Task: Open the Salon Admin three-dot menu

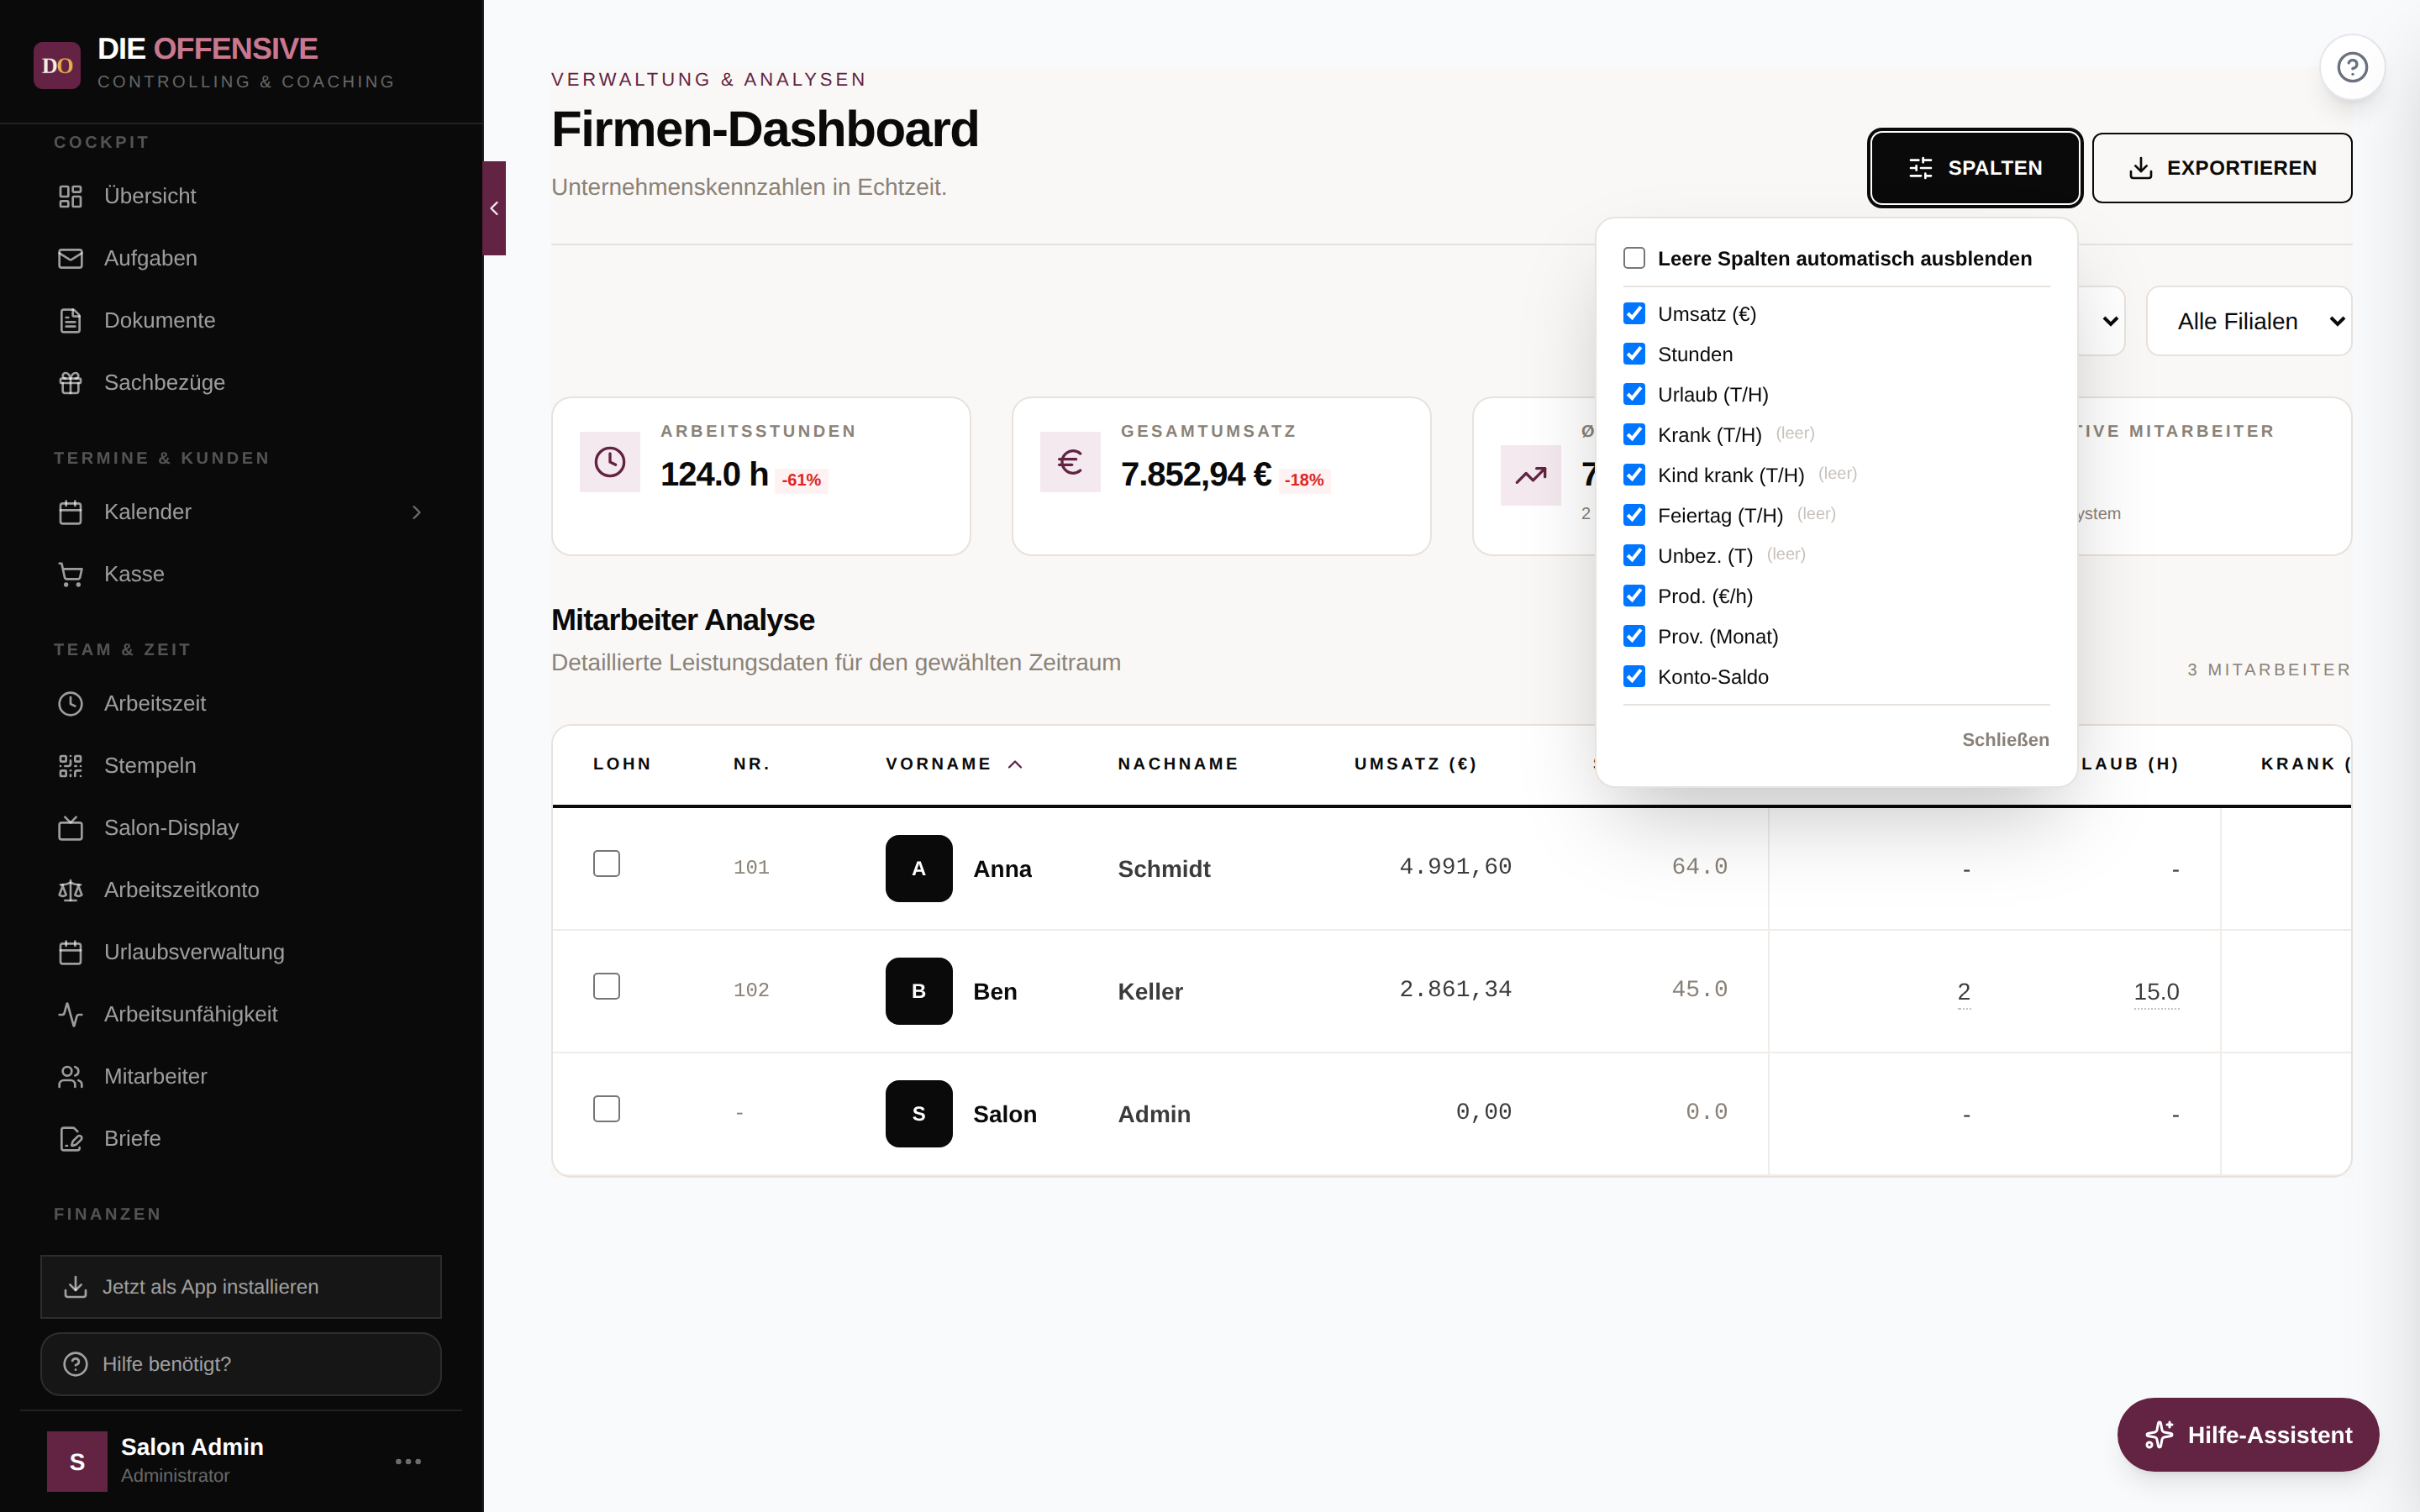Action: tap(408, 1461)
